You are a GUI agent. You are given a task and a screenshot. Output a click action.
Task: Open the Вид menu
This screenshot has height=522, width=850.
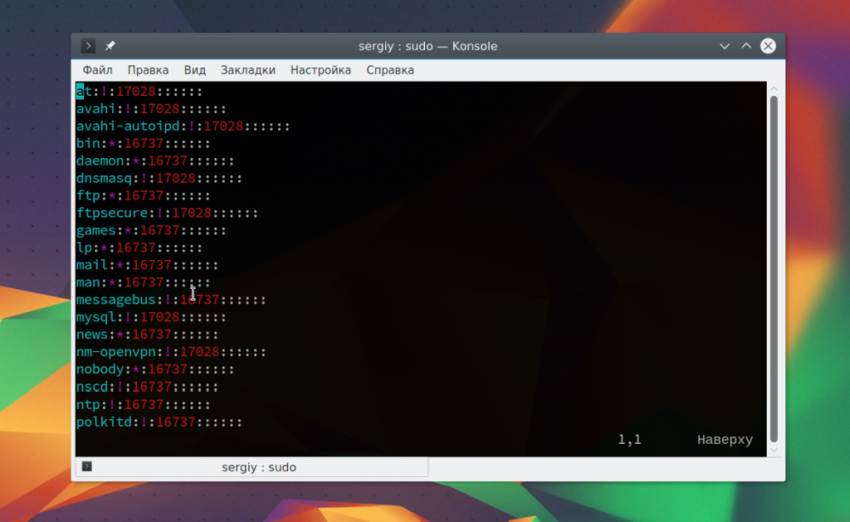(195, 70)
